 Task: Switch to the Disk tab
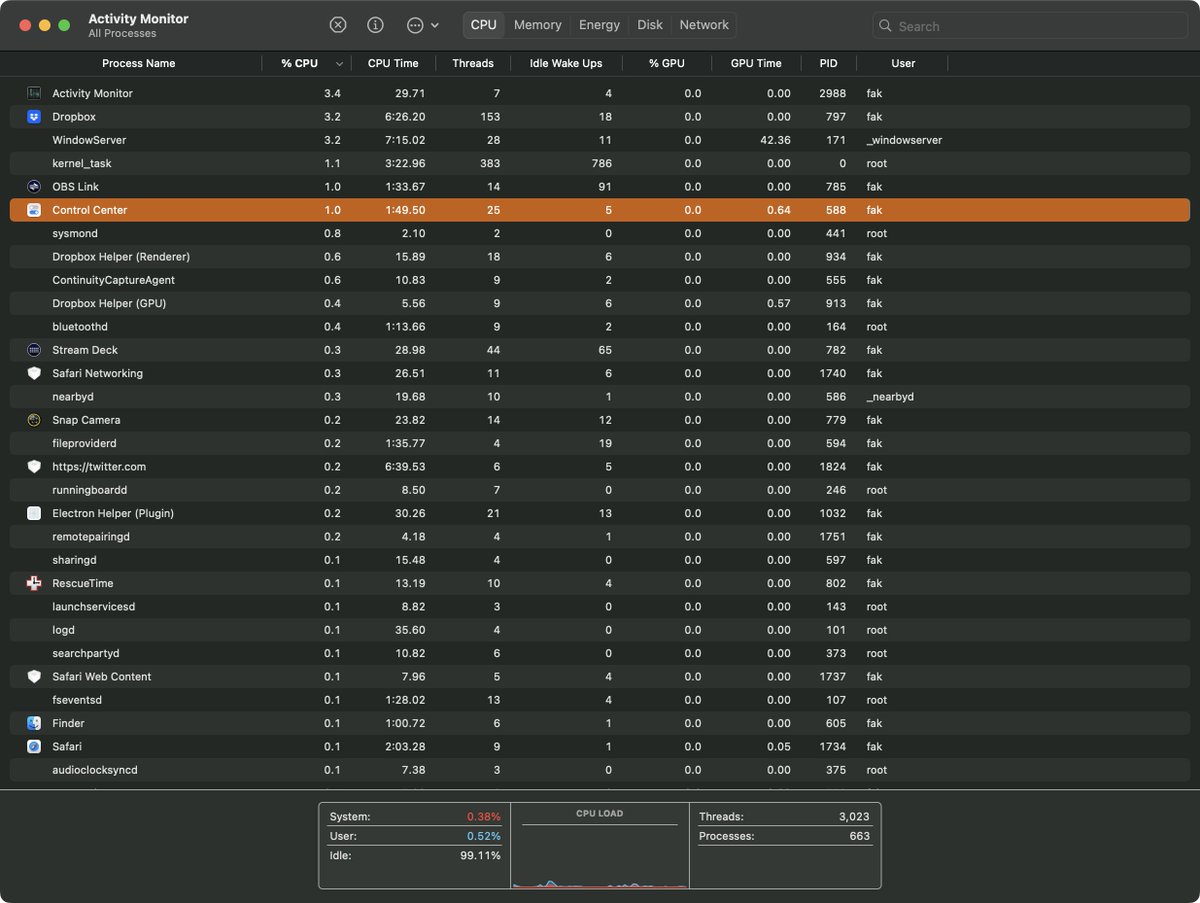(650, 25)
